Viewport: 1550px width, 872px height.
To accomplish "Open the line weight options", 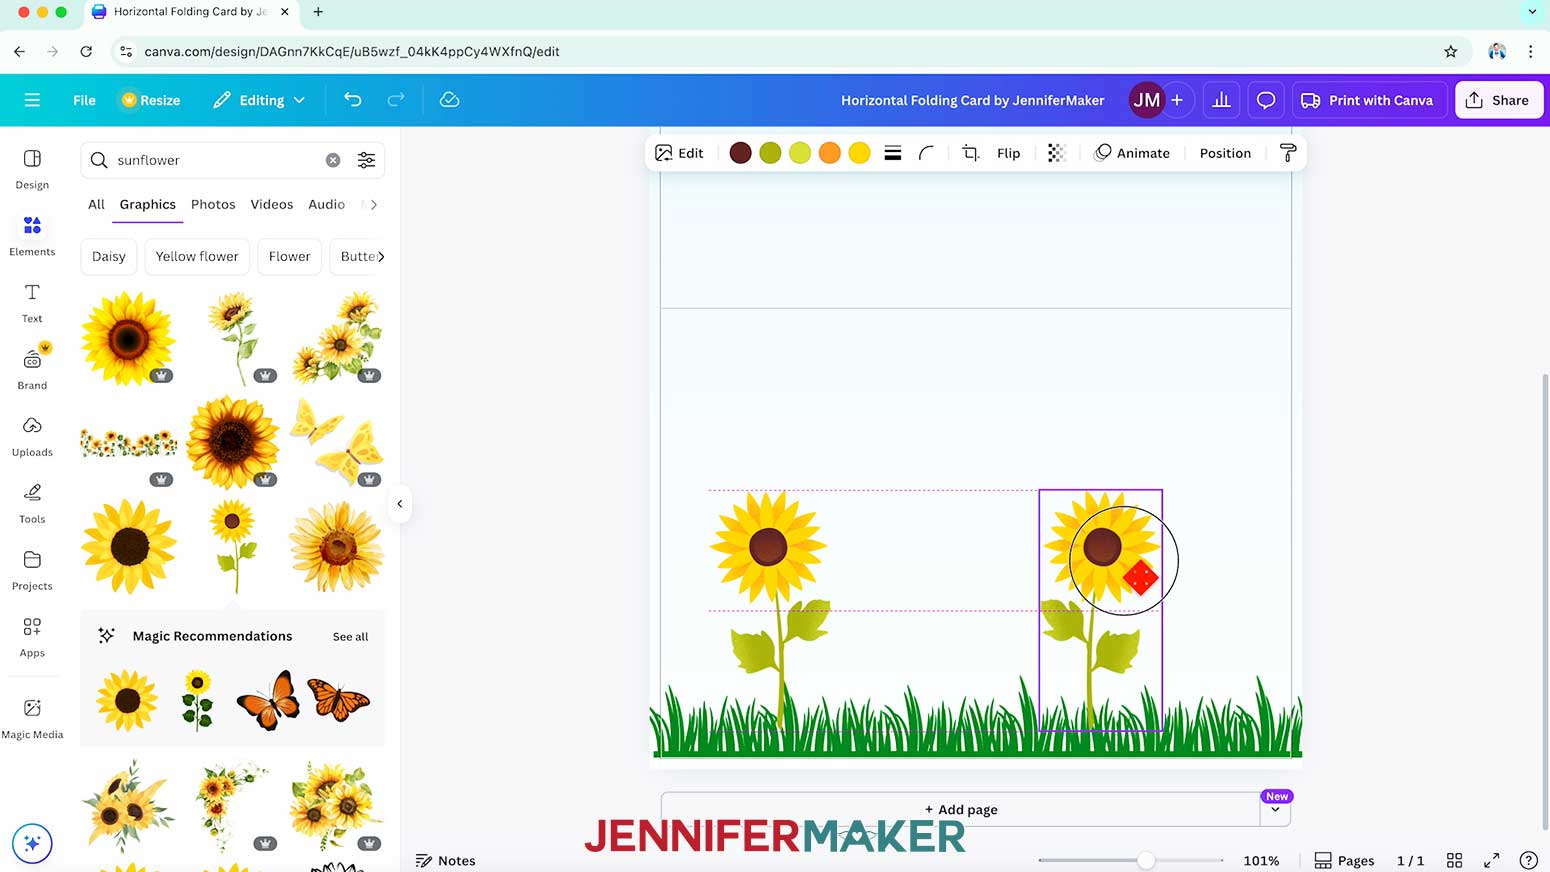I will [893, 153].
